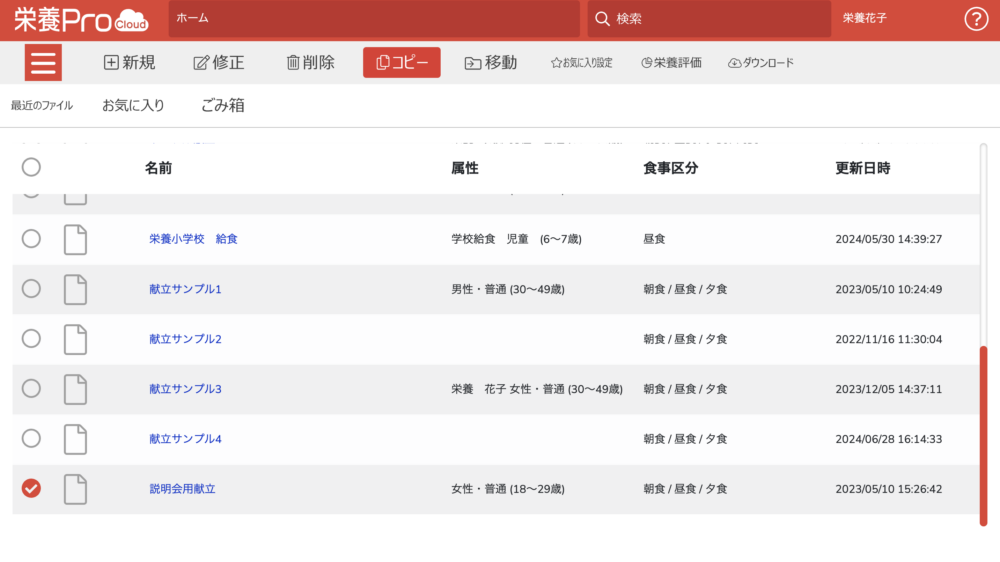This screenshot has height=562, width=1000.
Task: Click the red vertical scrollbar thumb
Action: (x=983, y=435)
